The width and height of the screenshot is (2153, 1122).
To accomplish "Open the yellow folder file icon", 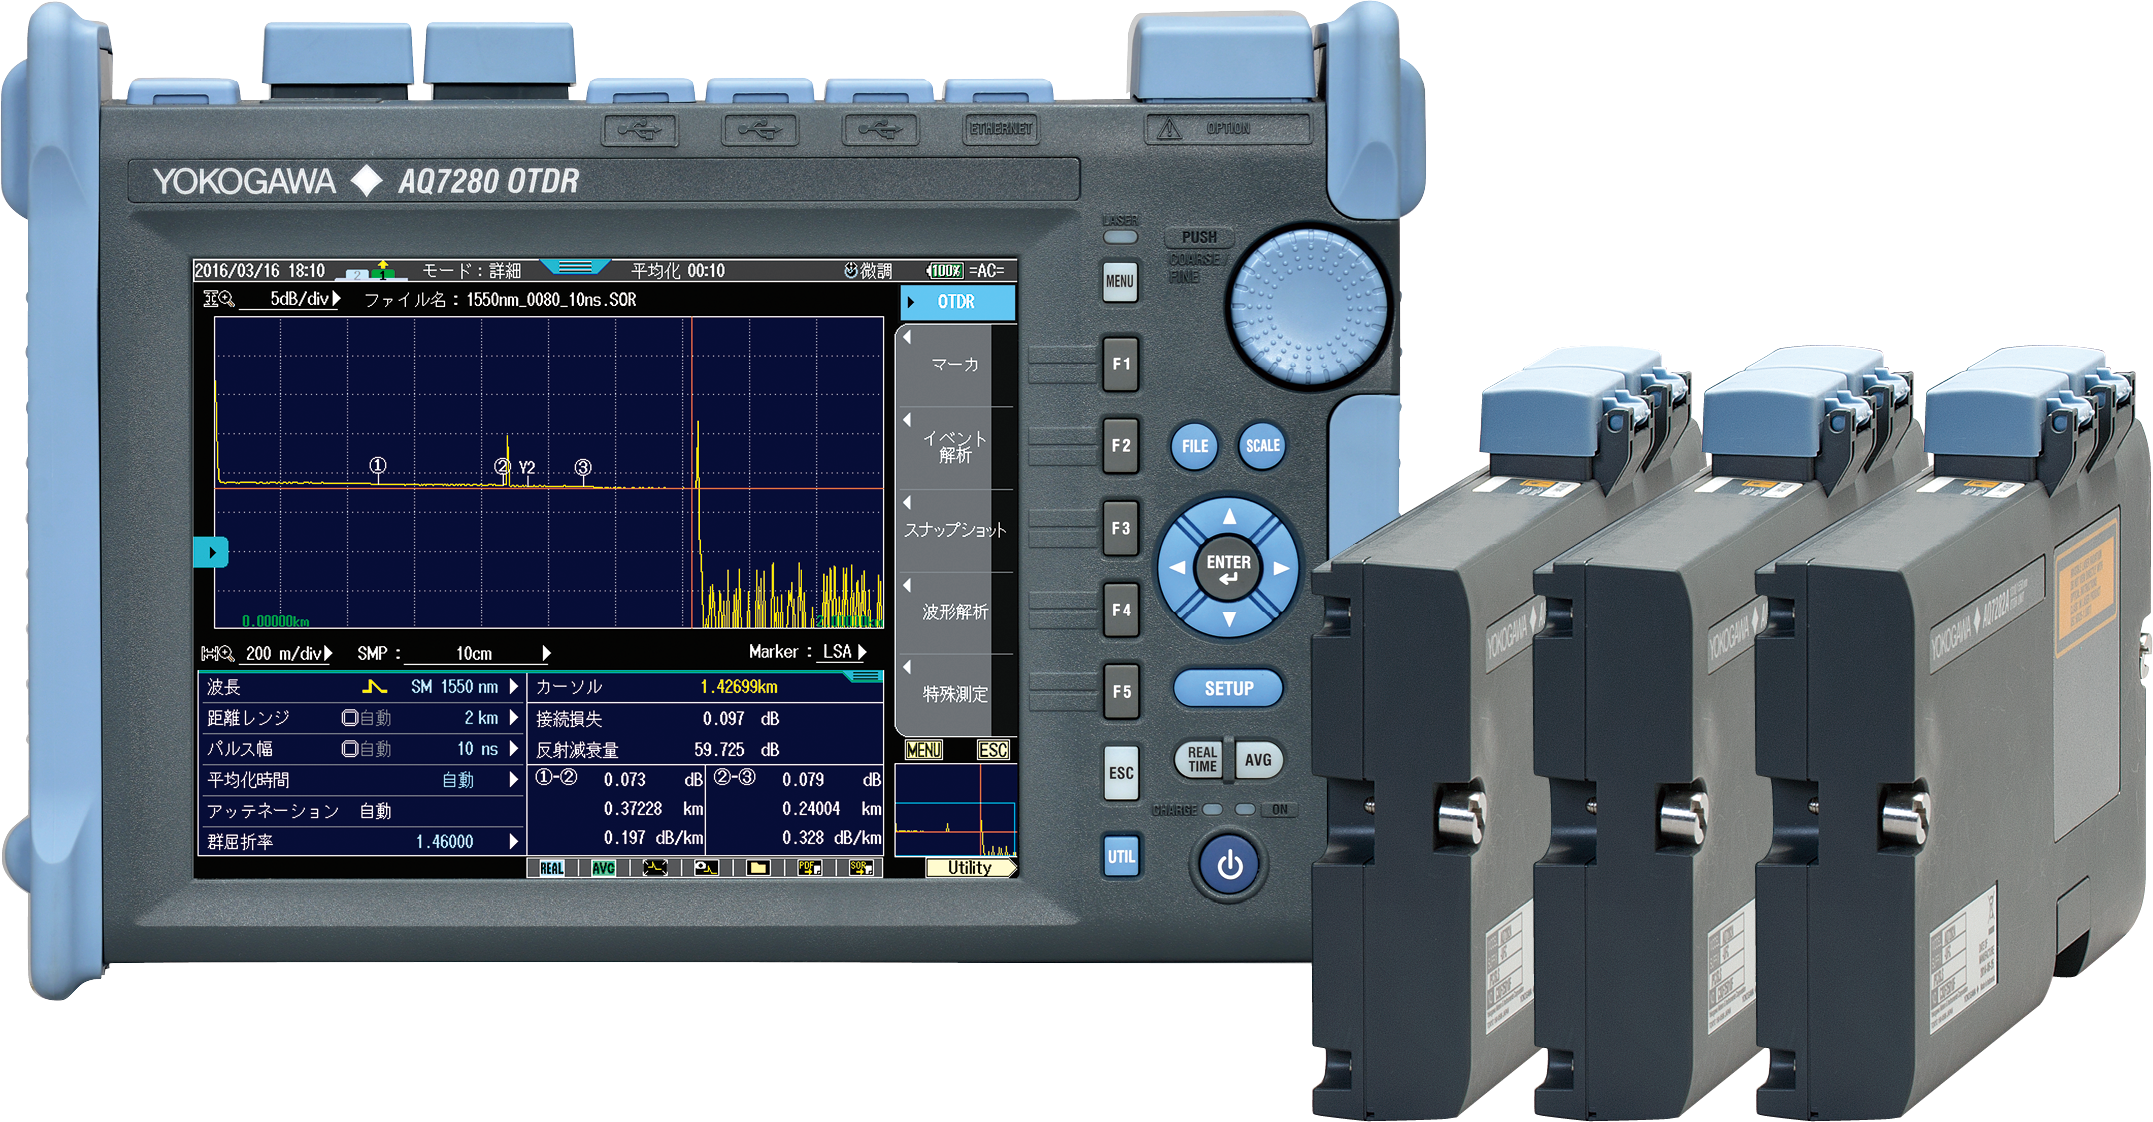I will point(758,868).
